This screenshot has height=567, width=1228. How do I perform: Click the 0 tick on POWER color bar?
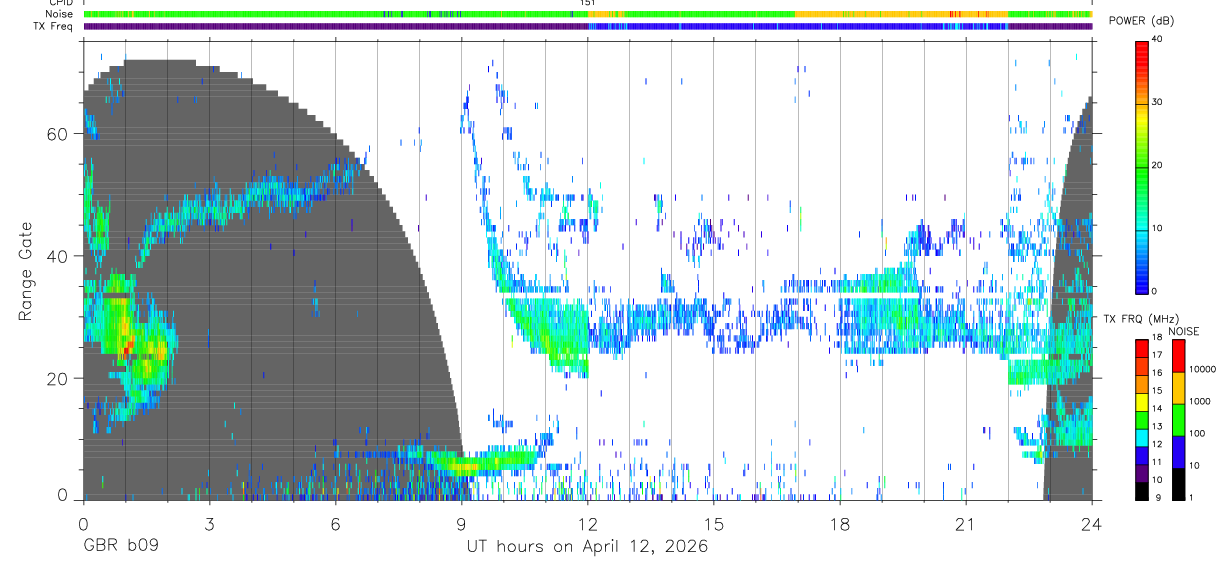tap(1154, 292)
